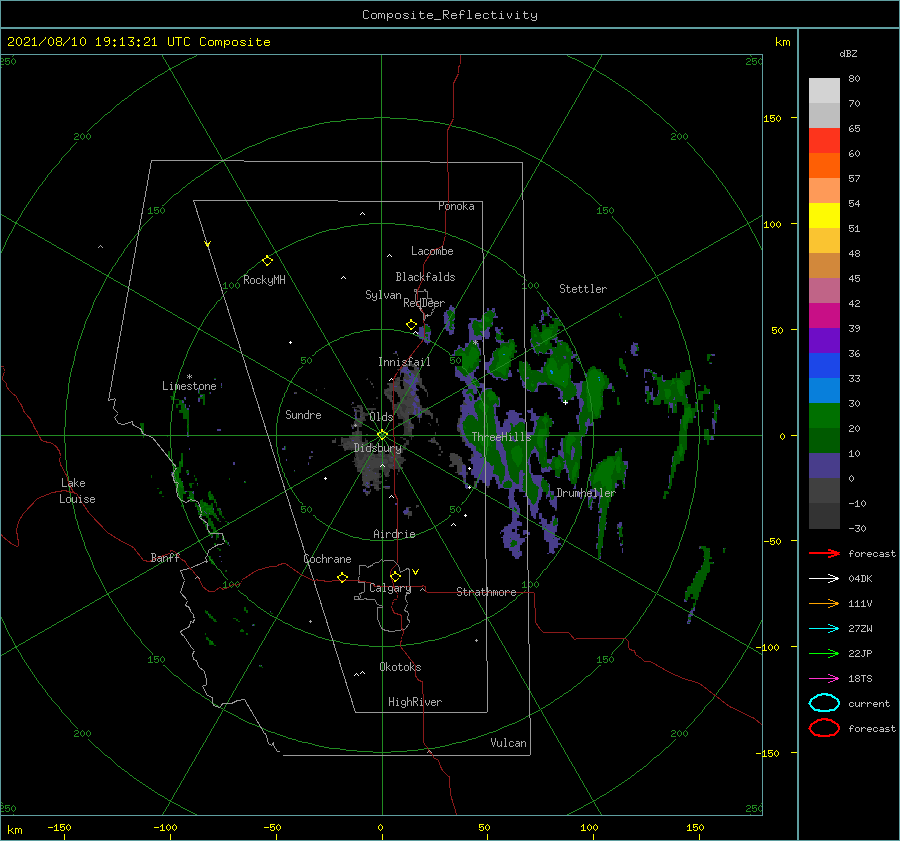Click the HighRiver city label

(415, 702)
